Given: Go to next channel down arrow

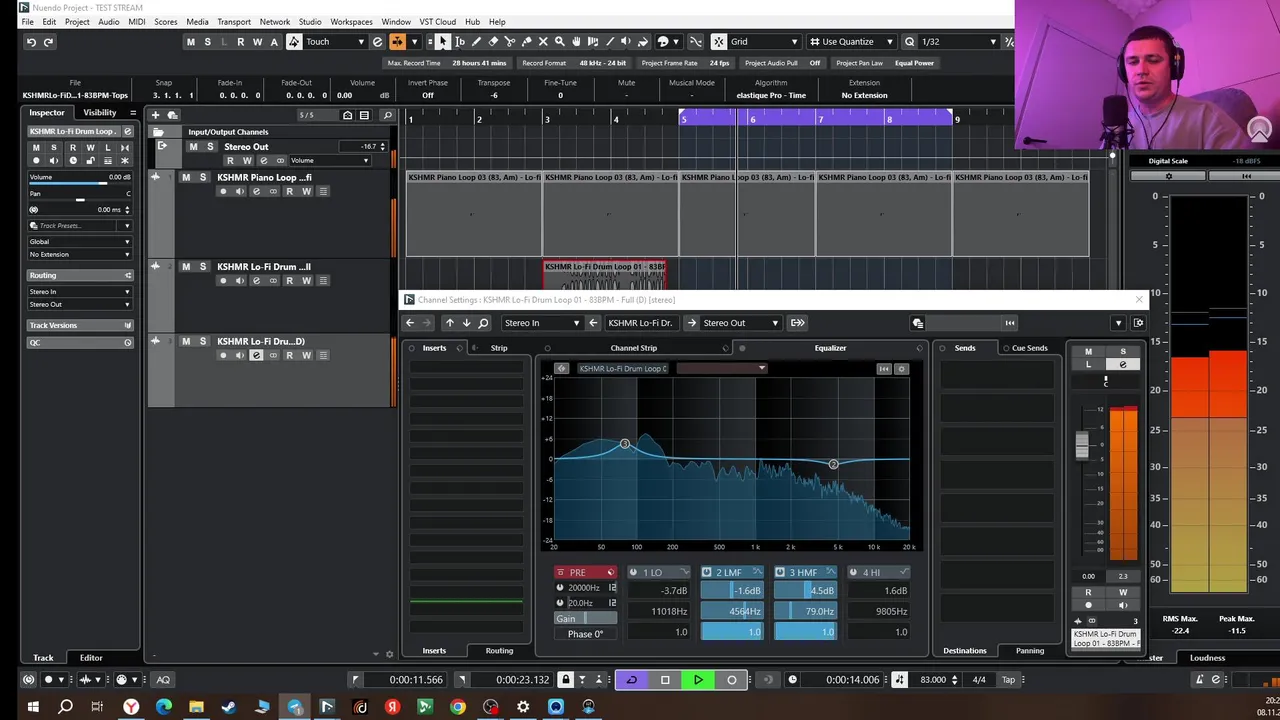Looking at the screenshot, I should pyautogui.click(x=466, y=323).
